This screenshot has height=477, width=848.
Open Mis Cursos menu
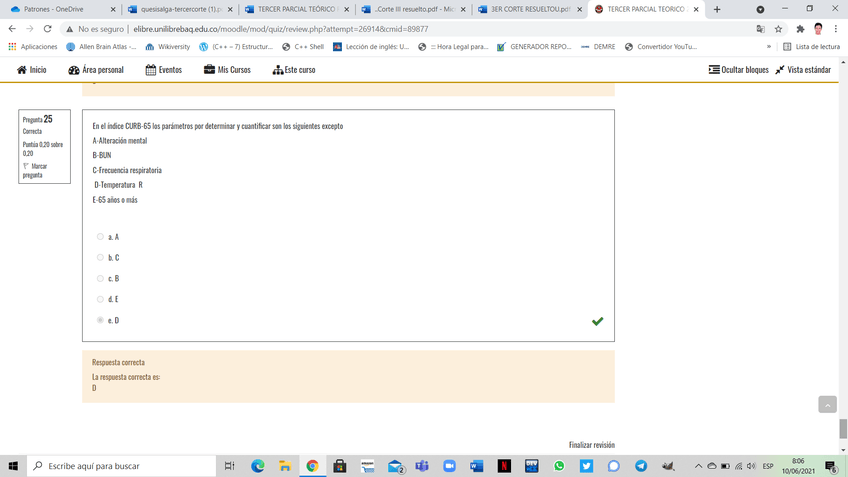point(227,70)
